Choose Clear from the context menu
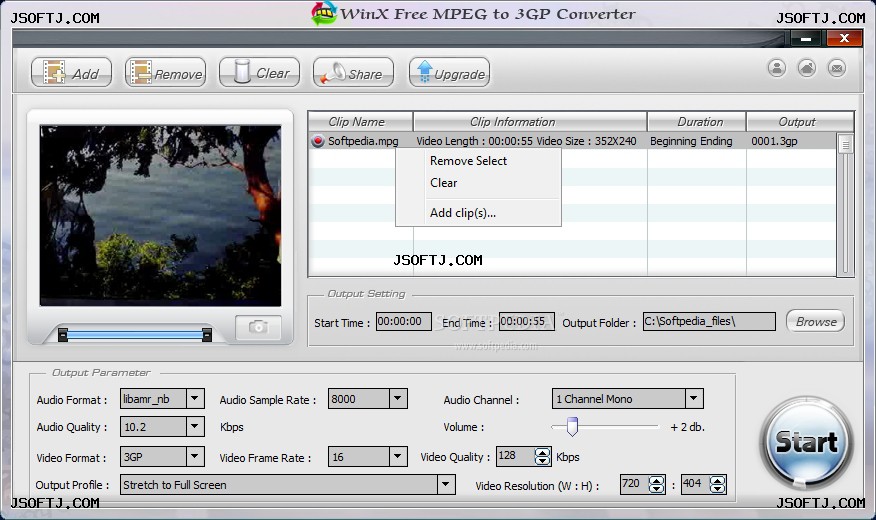 444,183
